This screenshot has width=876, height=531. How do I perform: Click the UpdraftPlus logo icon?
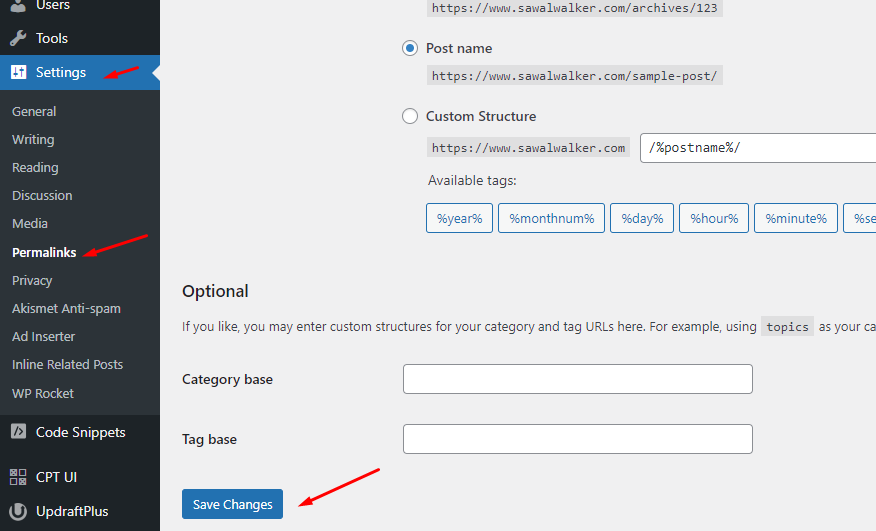tap(18, 511)
